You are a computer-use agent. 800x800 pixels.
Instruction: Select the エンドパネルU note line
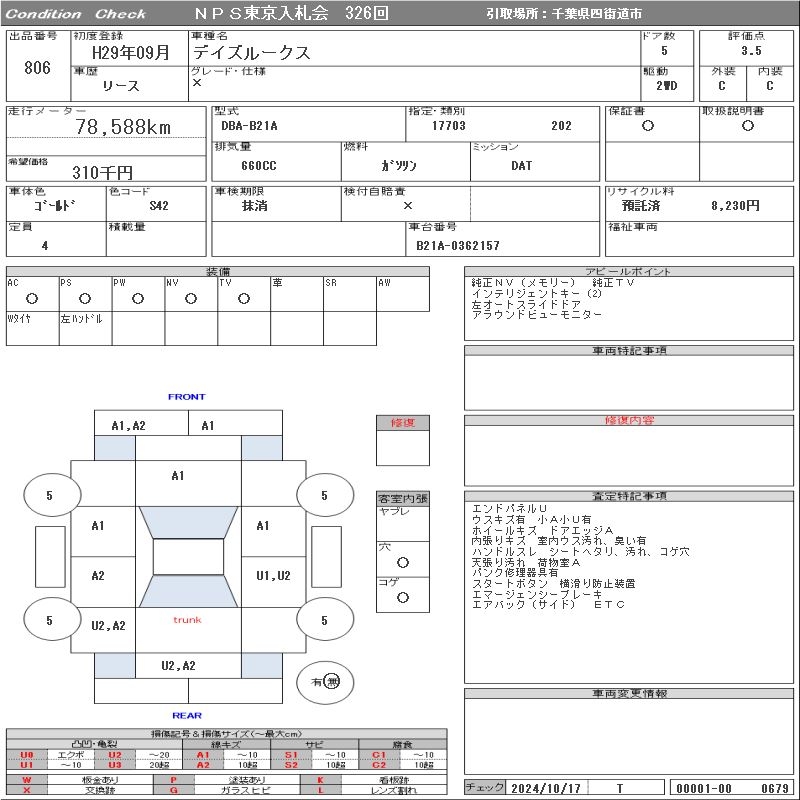tap(509, 509)
